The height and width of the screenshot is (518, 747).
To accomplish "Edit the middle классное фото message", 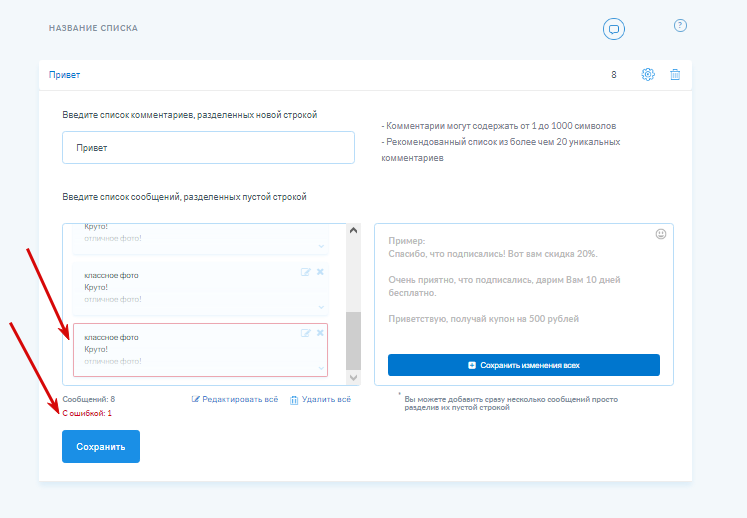I will (x=306, y=271).
